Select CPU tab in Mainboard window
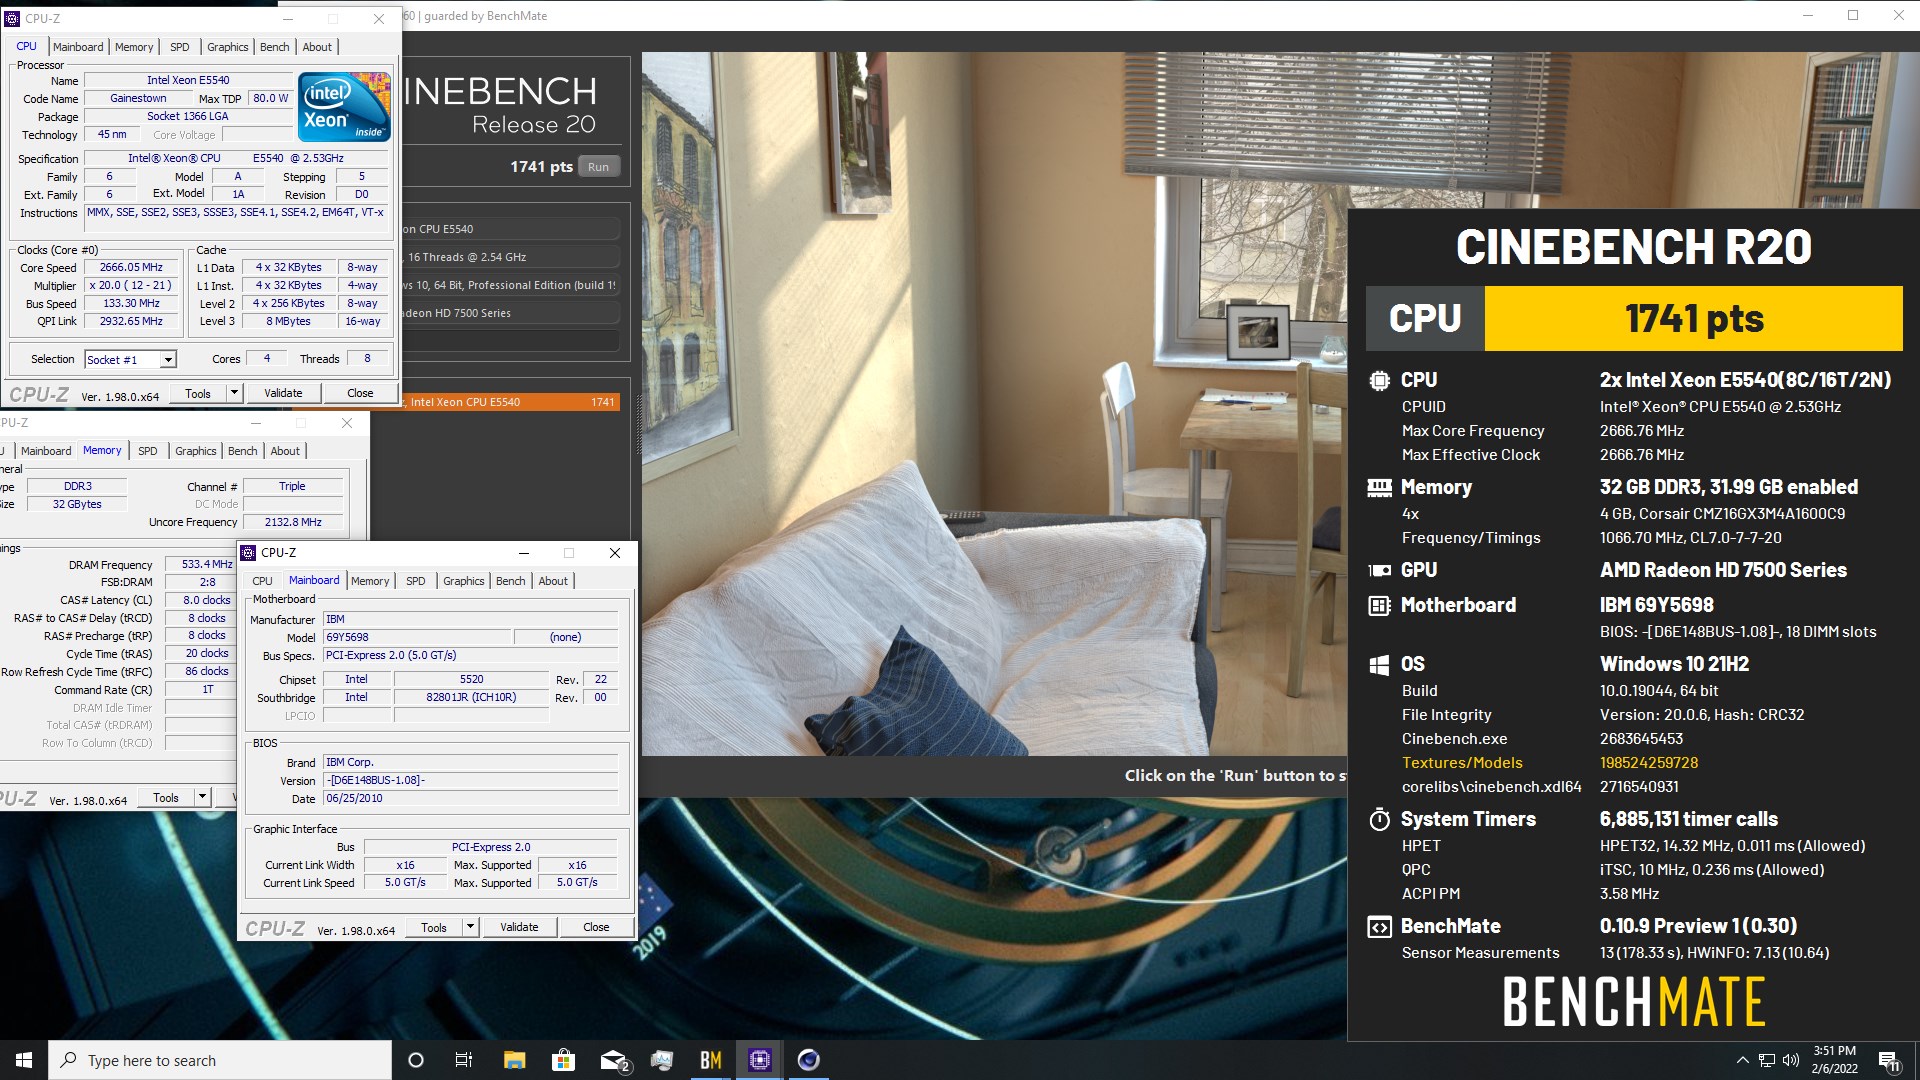The height and width of the screenshot is (1080, 1920). pos(263,581)
